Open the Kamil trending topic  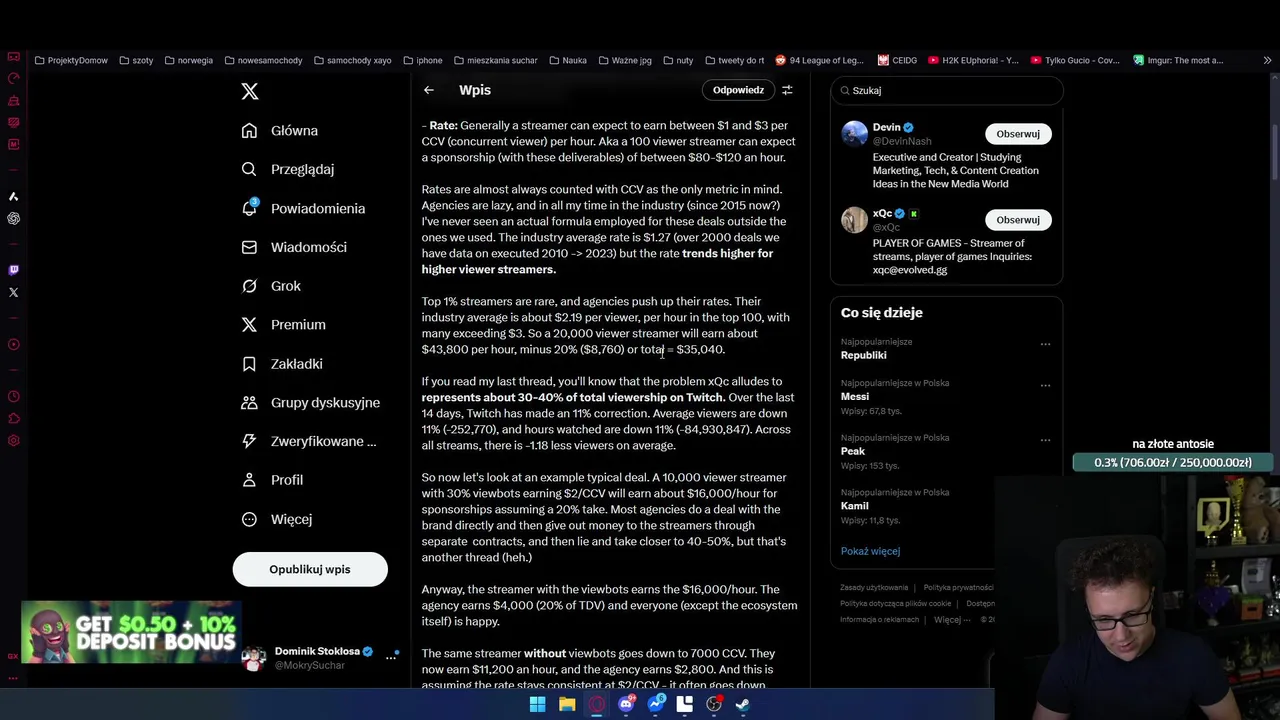tap(854, 506)
